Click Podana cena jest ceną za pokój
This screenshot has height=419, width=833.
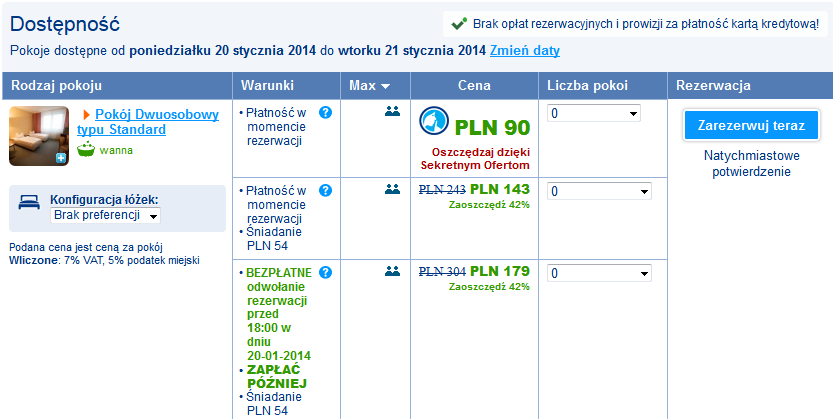point(86,247)
